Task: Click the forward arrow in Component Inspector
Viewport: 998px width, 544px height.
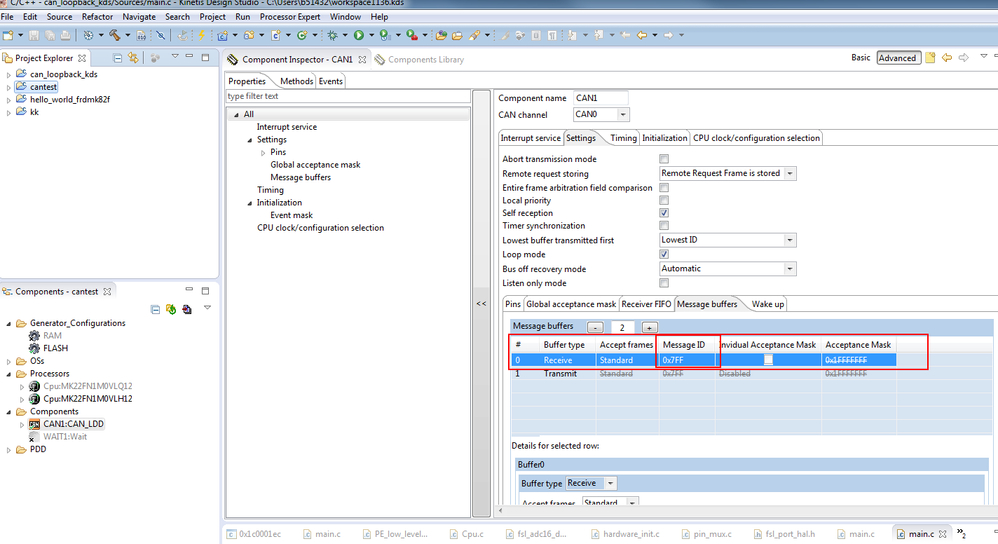Action: (964, 58)
